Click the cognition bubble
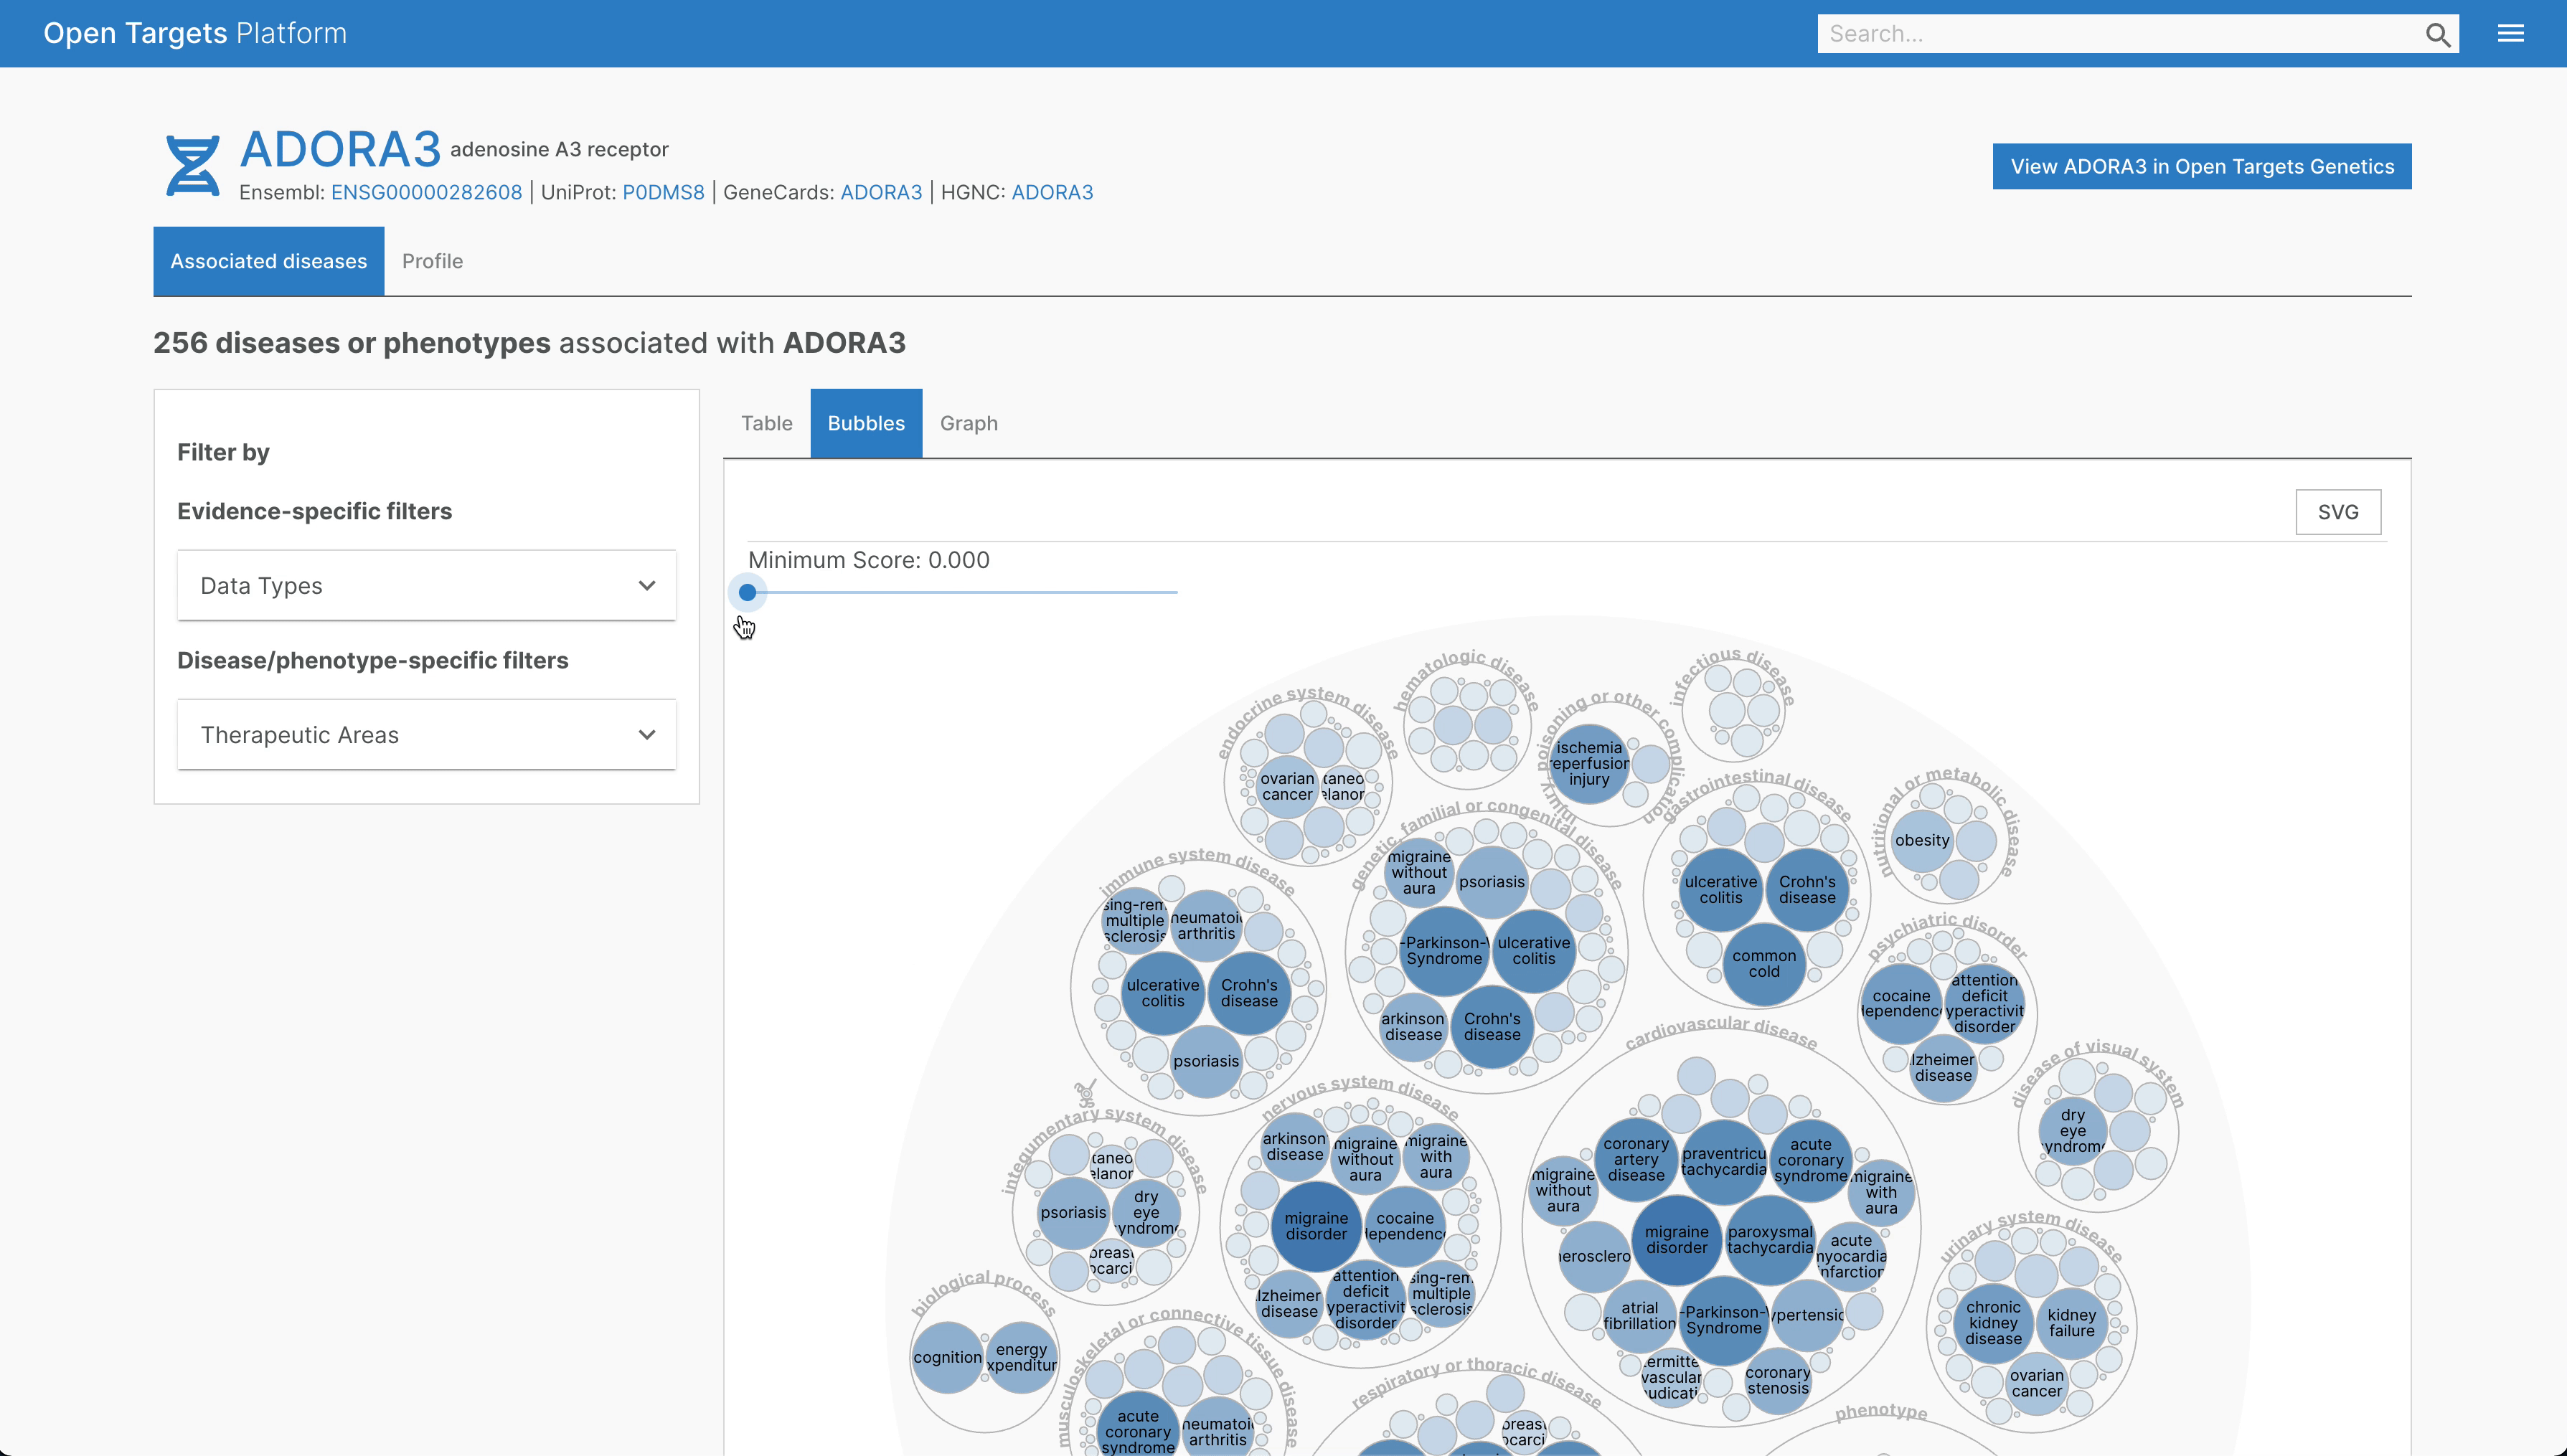 [946, 1357]
